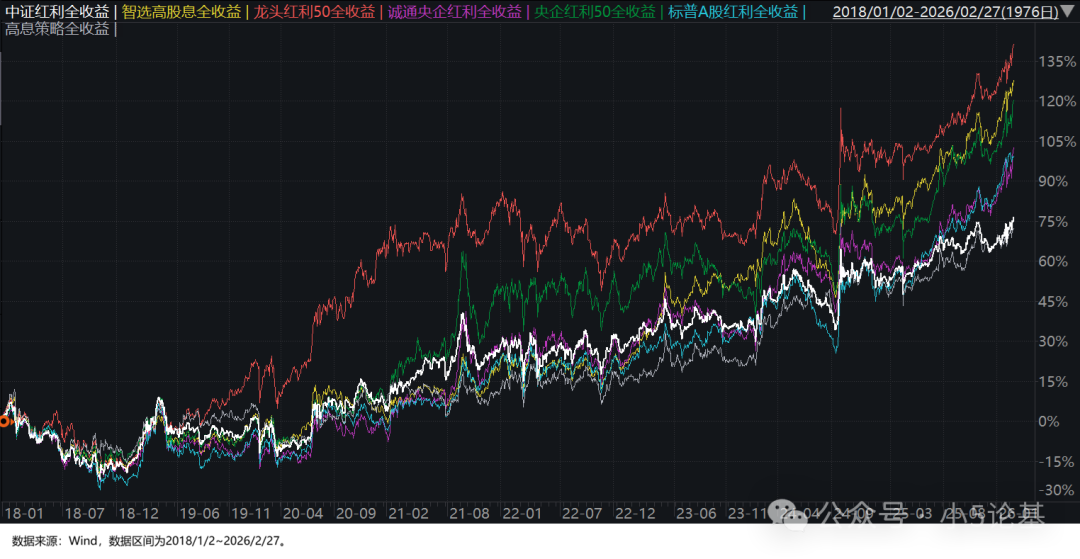Click the 22-12 marker on time axis
The height and width of the screenshot is (559, 1080).
(636, 513)
